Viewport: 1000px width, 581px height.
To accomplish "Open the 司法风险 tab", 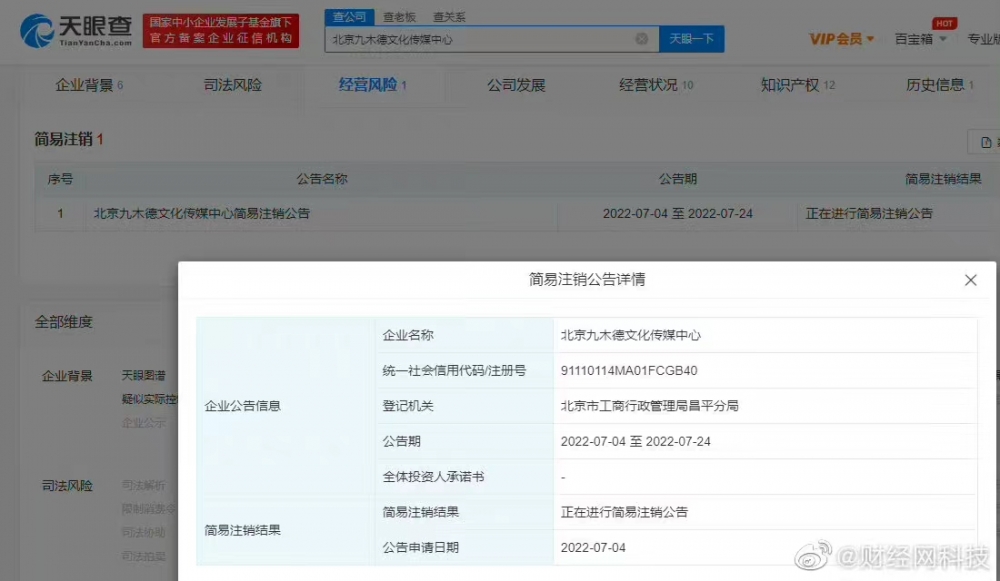I will [229, 85].
